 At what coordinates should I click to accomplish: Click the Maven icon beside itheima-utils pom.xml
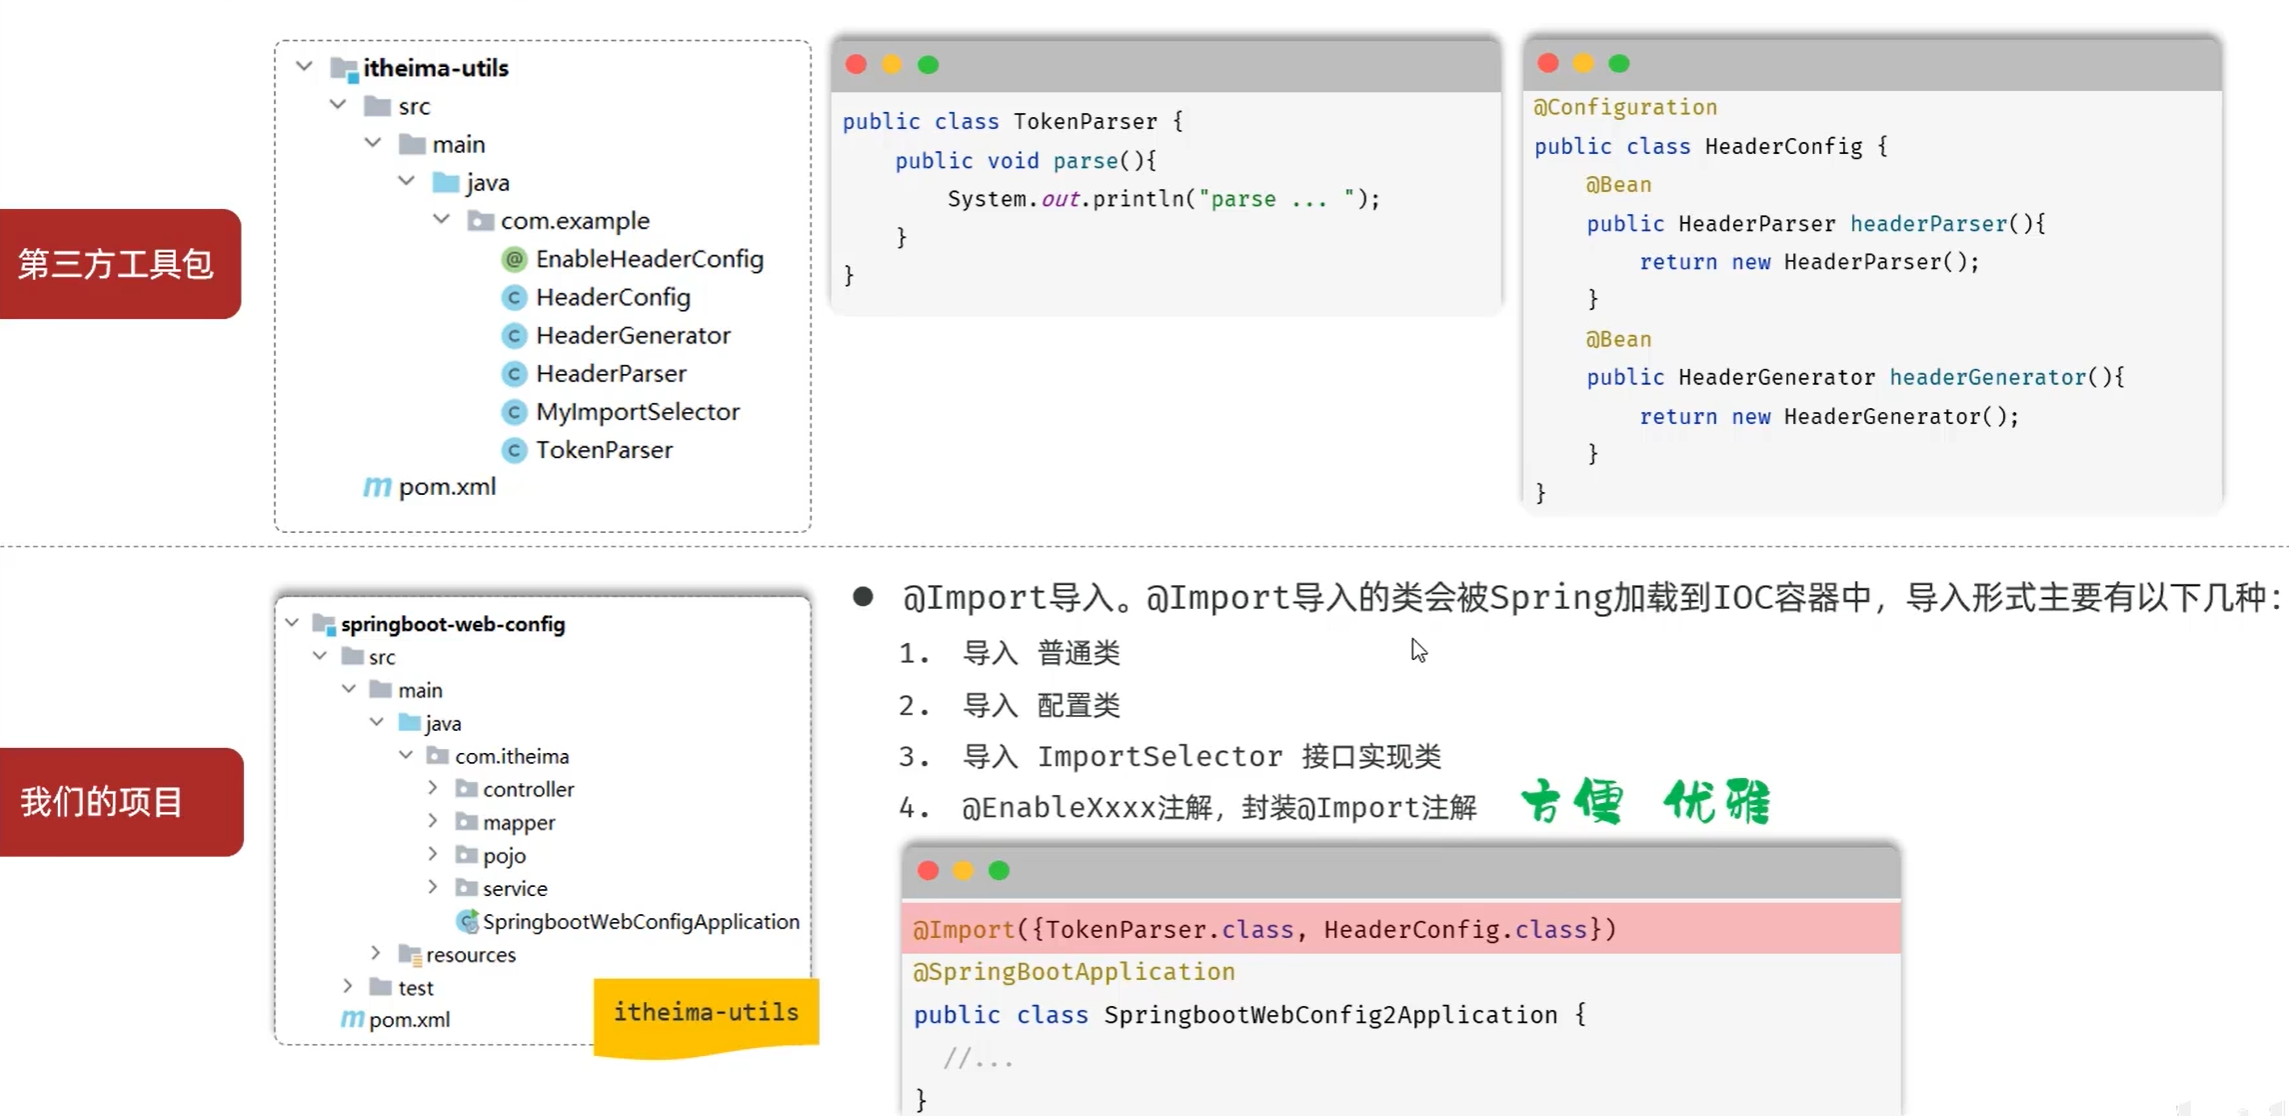tap(377, 487)
